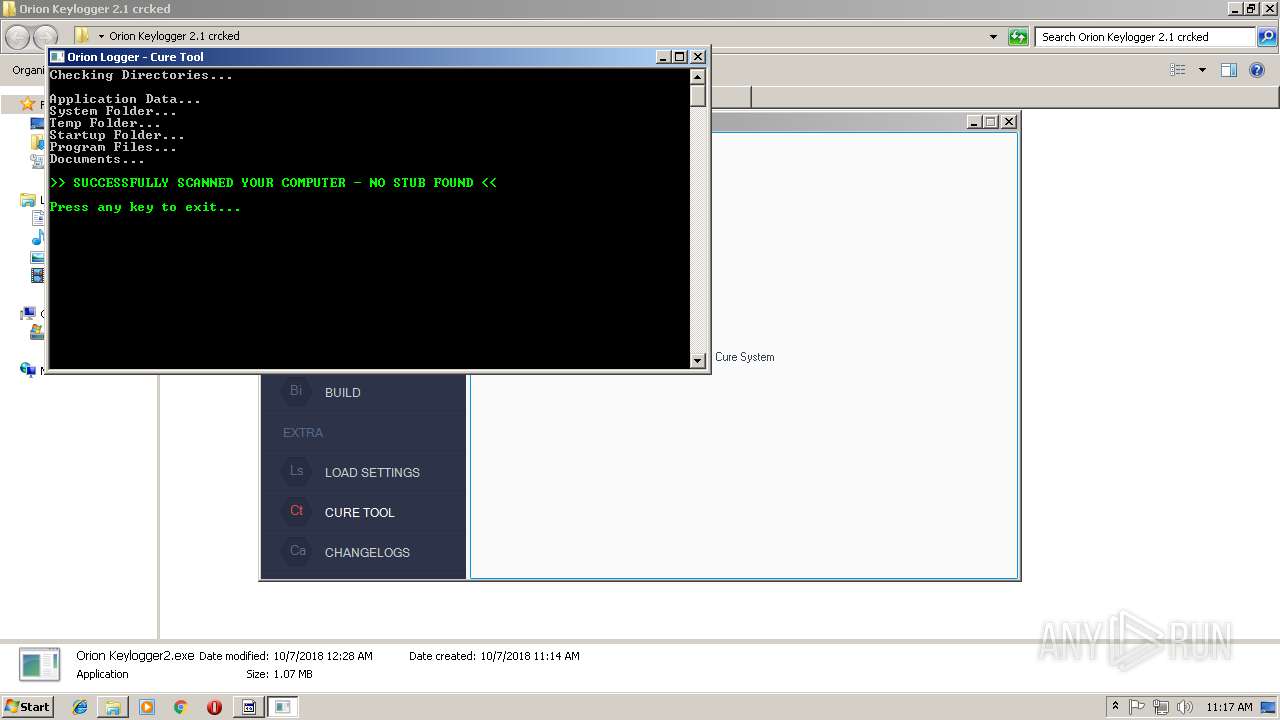Click the volume speaker tray icon
This screenshot has width=1280, height=720.
[1184, 707]
